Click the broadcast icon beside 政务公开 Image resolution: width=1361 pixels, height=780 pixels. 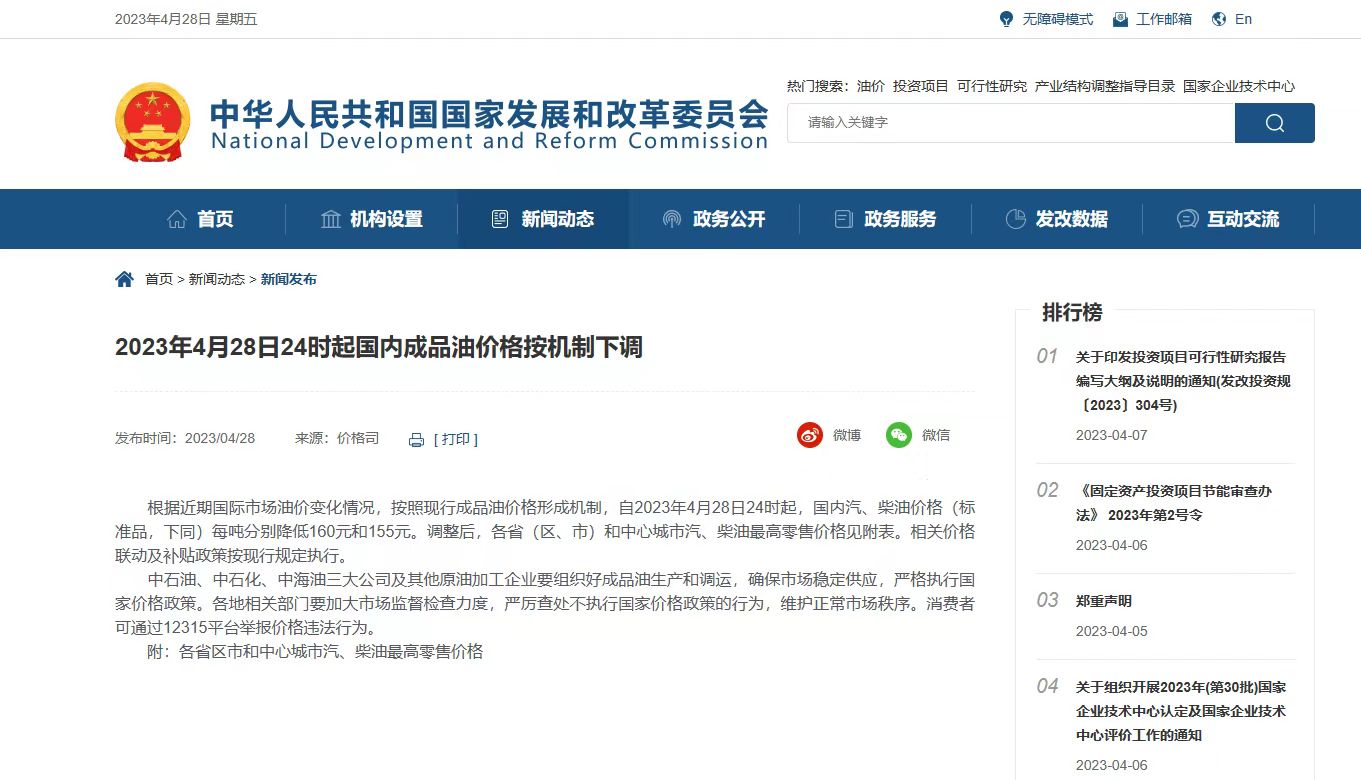[672, 219]
